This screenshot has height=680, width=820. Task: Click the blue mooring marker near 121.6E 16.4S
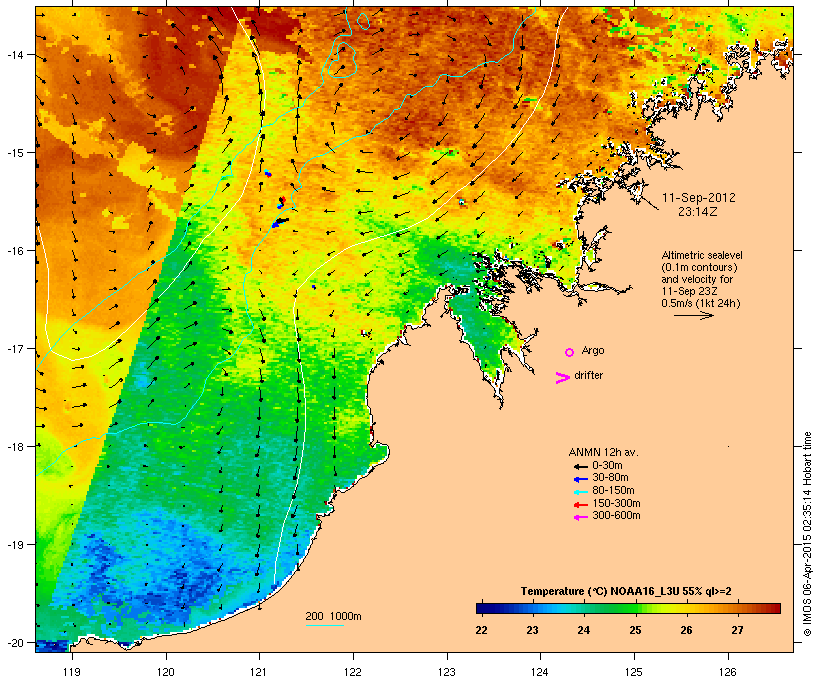click(x=314, y=287)
